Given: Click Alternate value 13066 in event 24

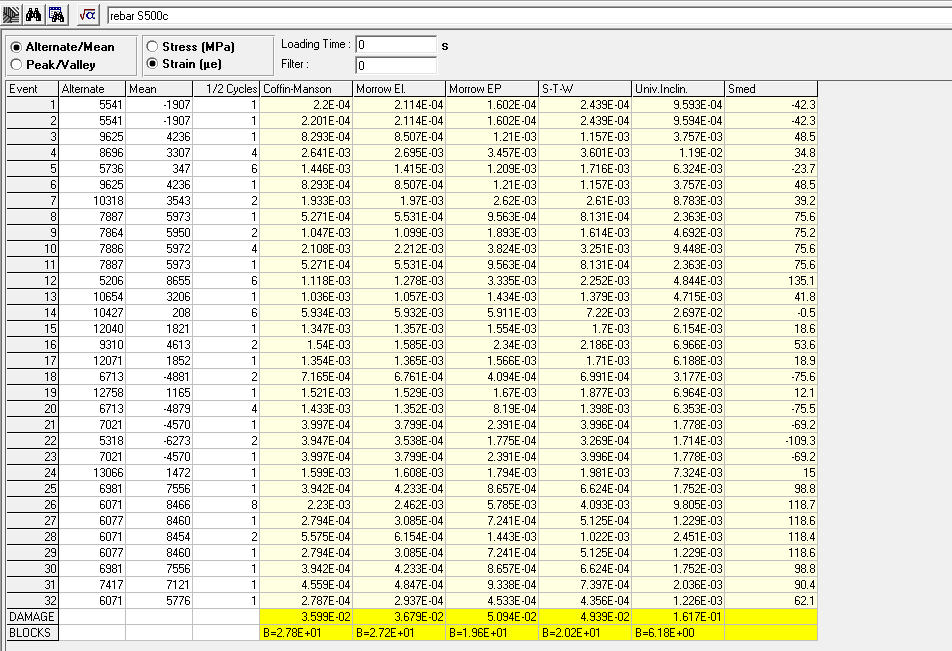Looking at the screenshot, I should (x=92, y=472).
